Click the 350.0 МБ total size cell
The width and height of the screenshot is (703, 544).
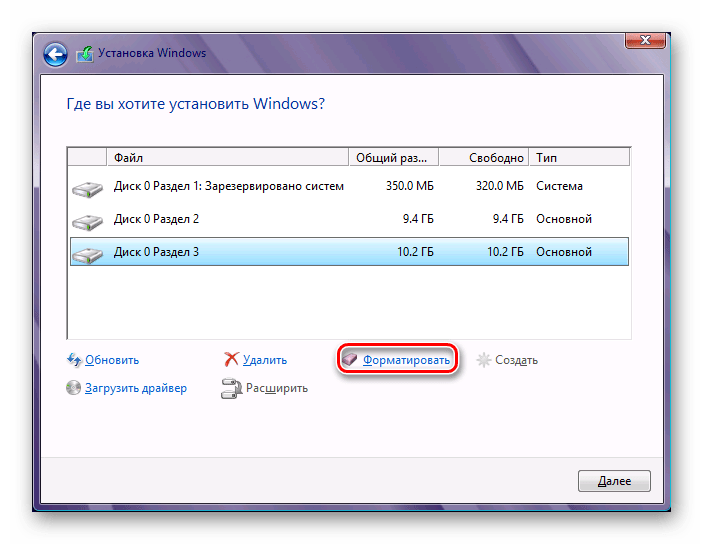pos(410,186)
